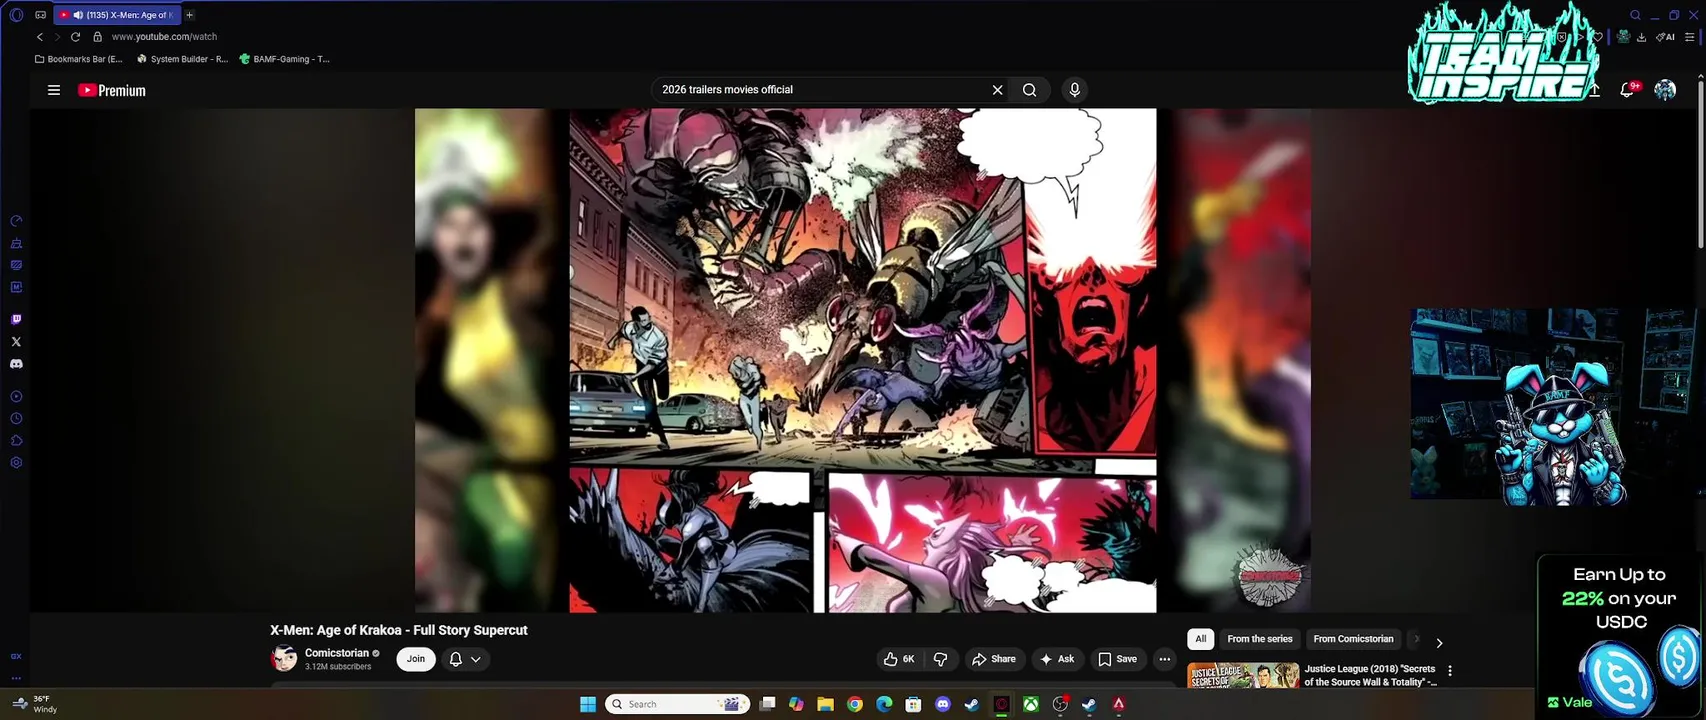
Task: Go back to the previous page
Action: (40, 37)
